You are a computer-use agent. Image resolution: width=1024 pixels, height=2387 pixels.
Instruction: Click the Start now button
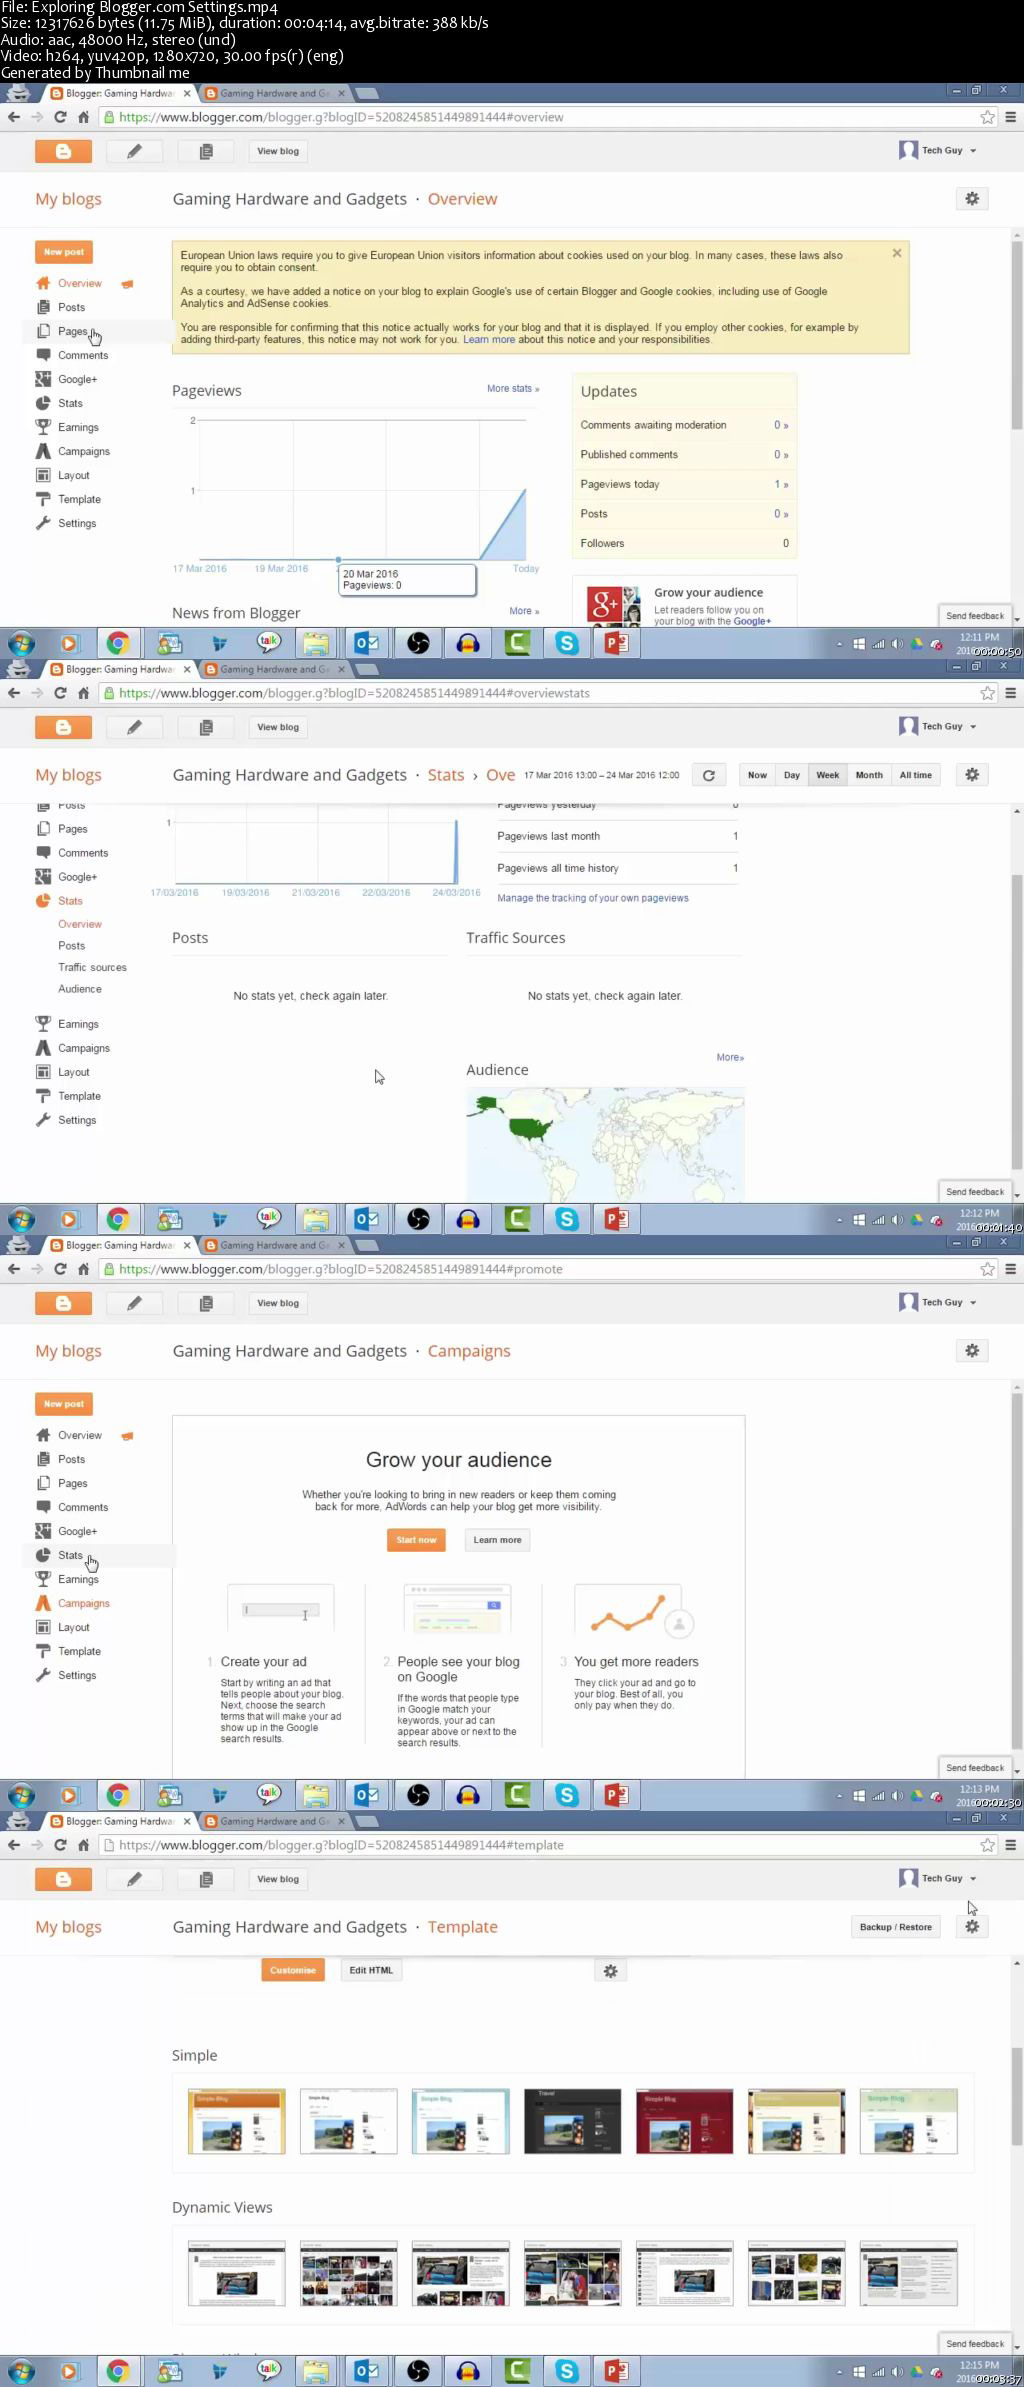(416, 1540)
